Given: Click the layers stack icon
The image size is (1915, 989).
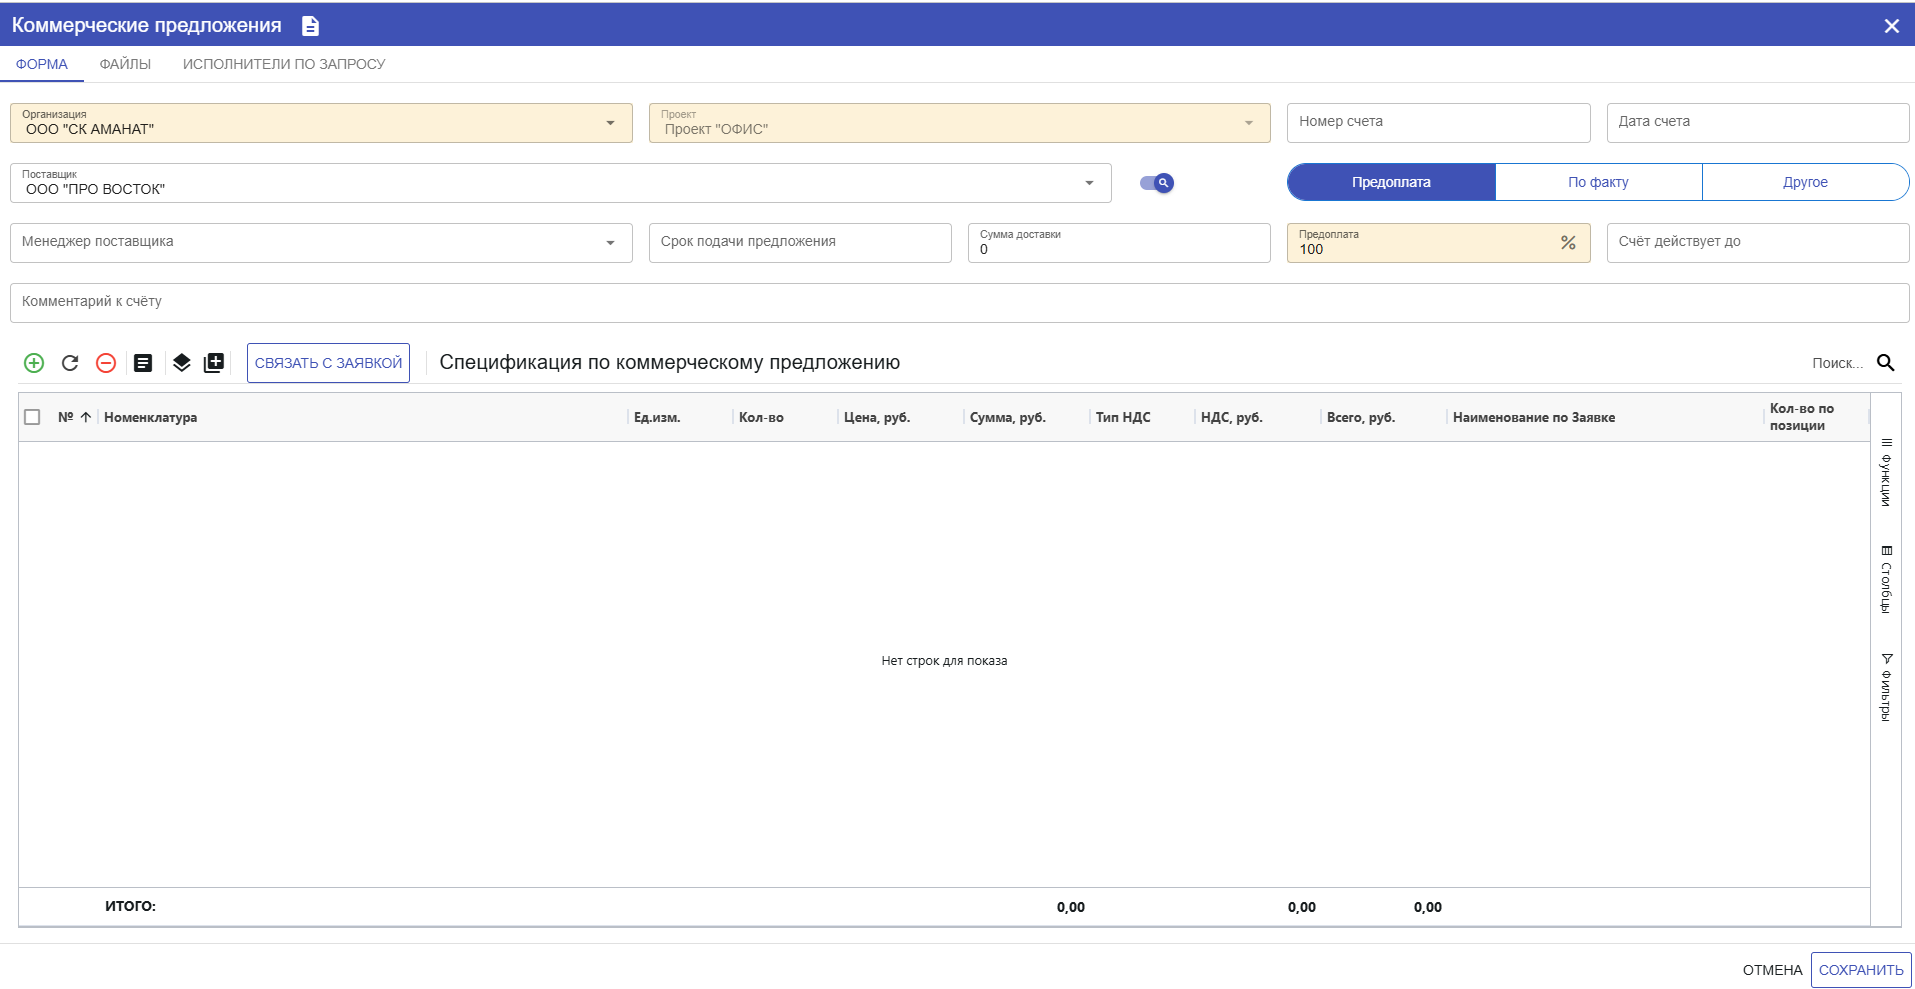Looking at the screenshot, I should (x=181, y=363).
